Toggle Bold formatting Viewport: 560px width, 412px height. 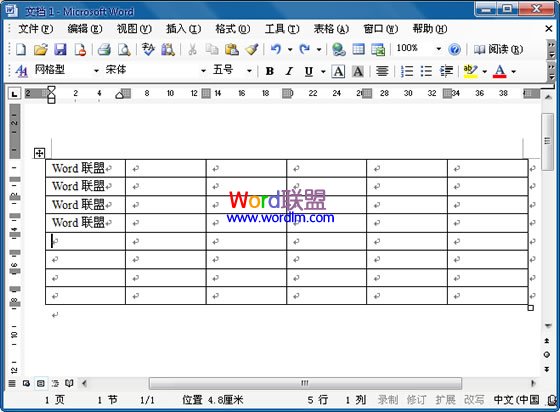270,71
